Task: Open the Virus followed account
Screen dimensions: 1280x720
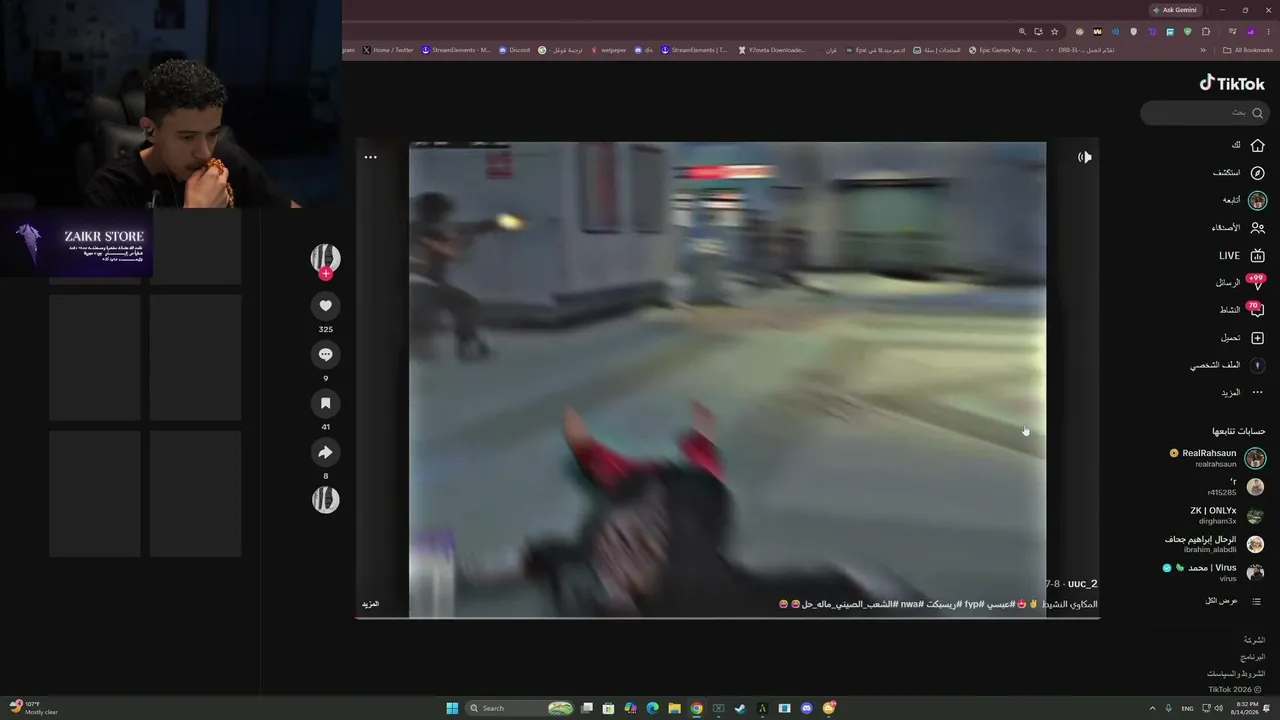Action: pyautogui.click(x=1214, y=572)
